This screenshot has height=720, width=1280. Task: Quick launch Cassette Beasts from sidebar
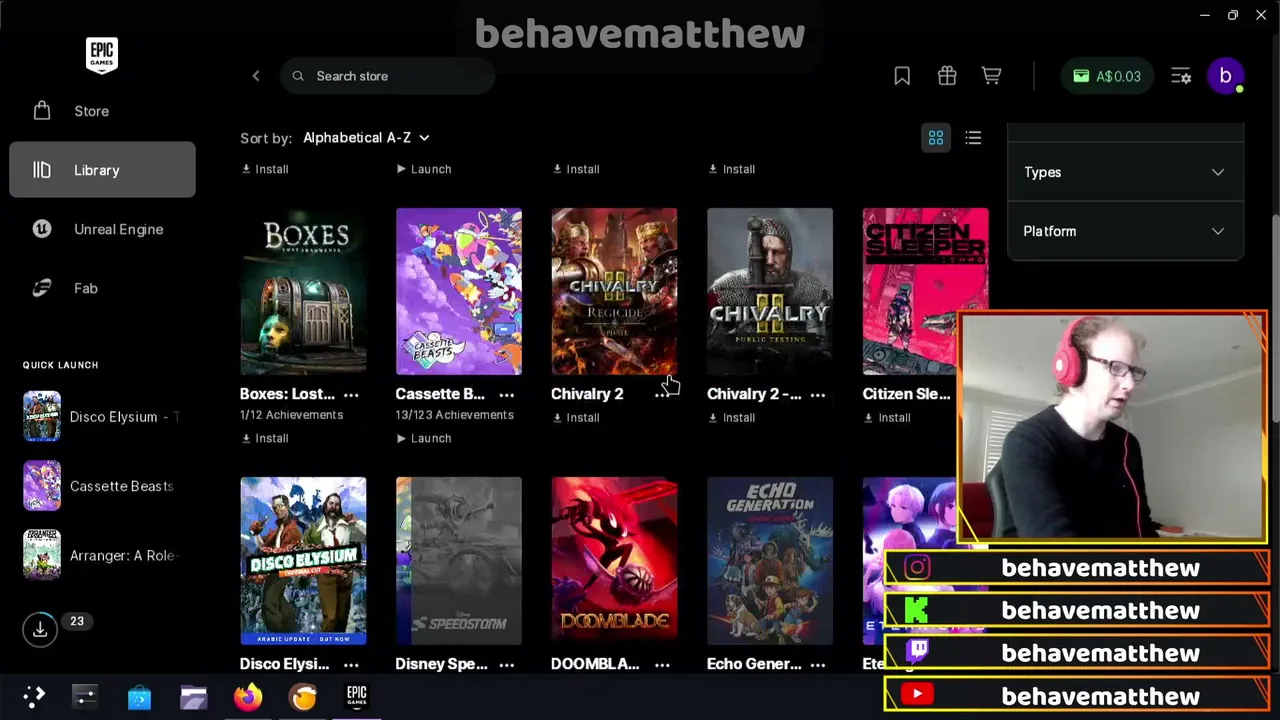click(x=100, y=486)
